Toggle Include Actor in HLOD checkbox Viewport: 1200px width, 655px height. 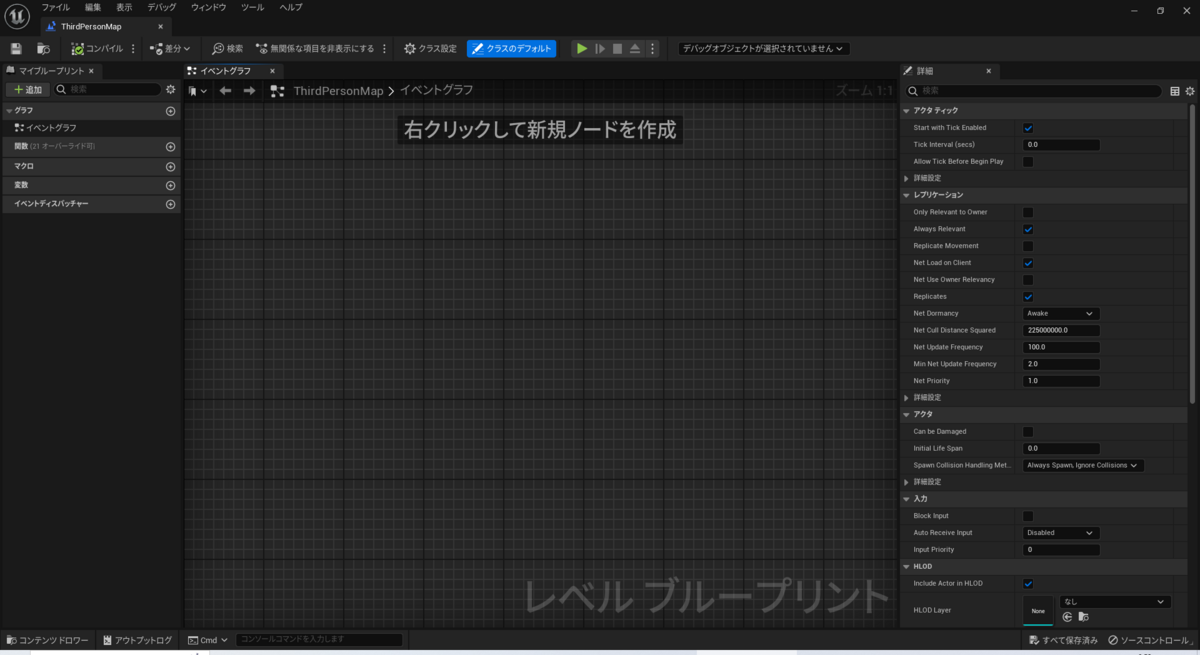click(1028, 583)
